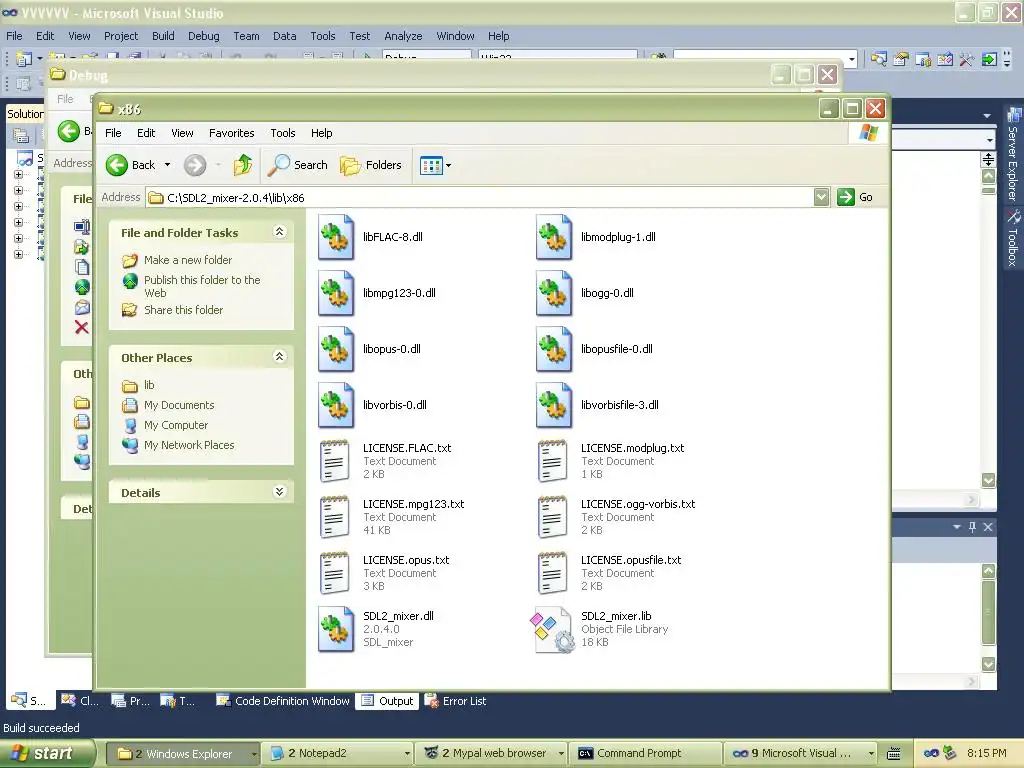Screen dimensions: 1024x768
Task: Open Microsoft Visual taskbar group dropdown
Action: (x=871, y=754)
